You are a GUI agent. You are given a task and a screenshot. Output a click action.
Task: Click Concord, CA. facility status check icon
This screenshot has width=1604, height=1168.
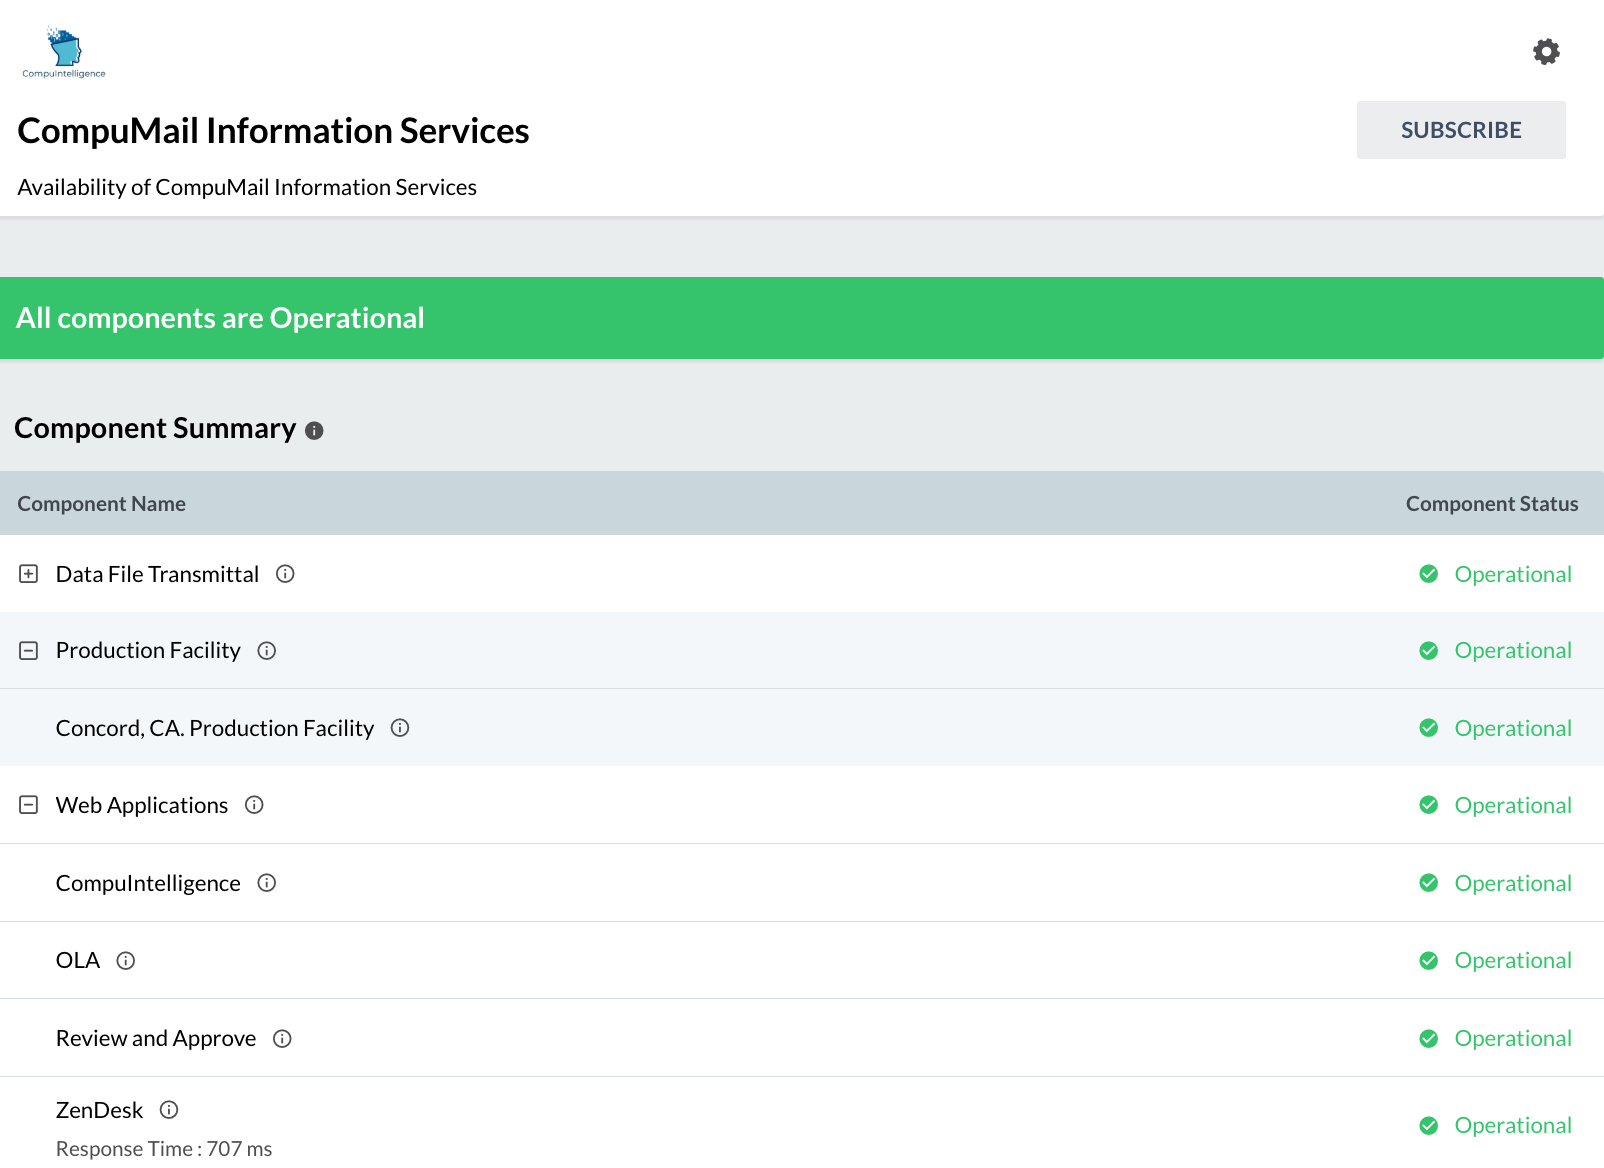pyautogui.click(x=1429, y=728)
